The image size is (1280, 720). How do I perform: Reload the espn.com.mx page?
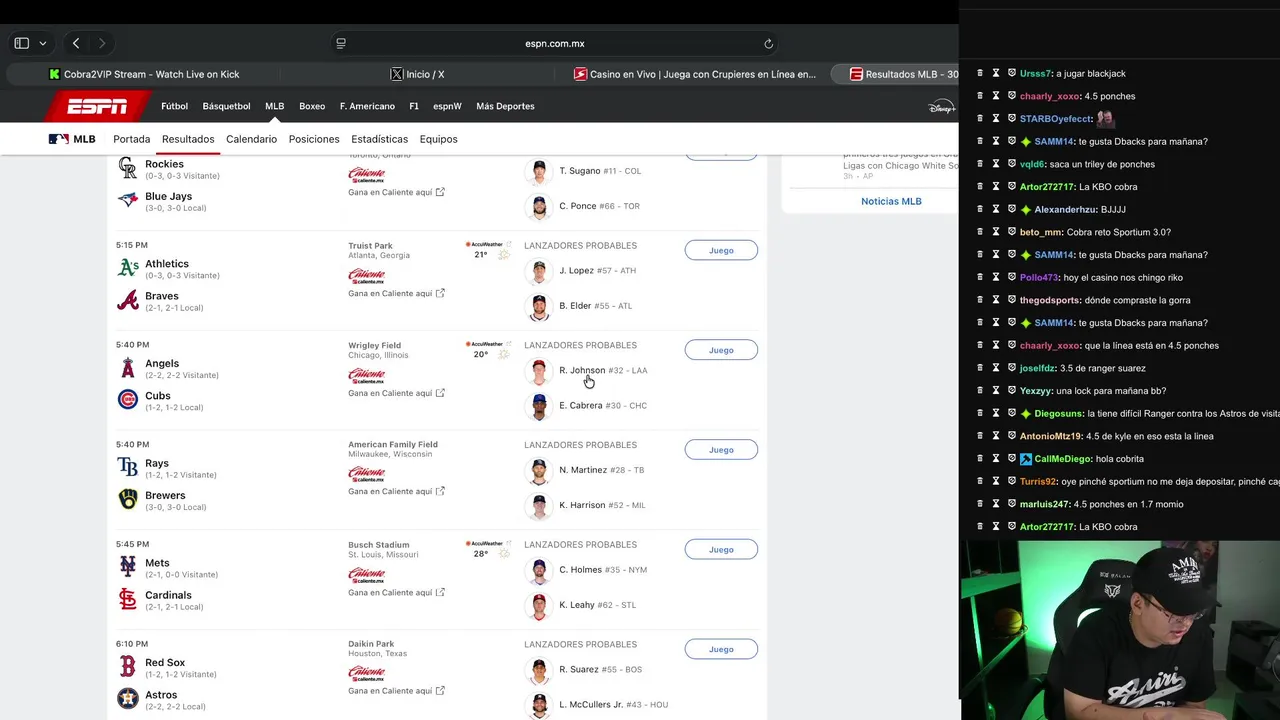tap(768, 43)
